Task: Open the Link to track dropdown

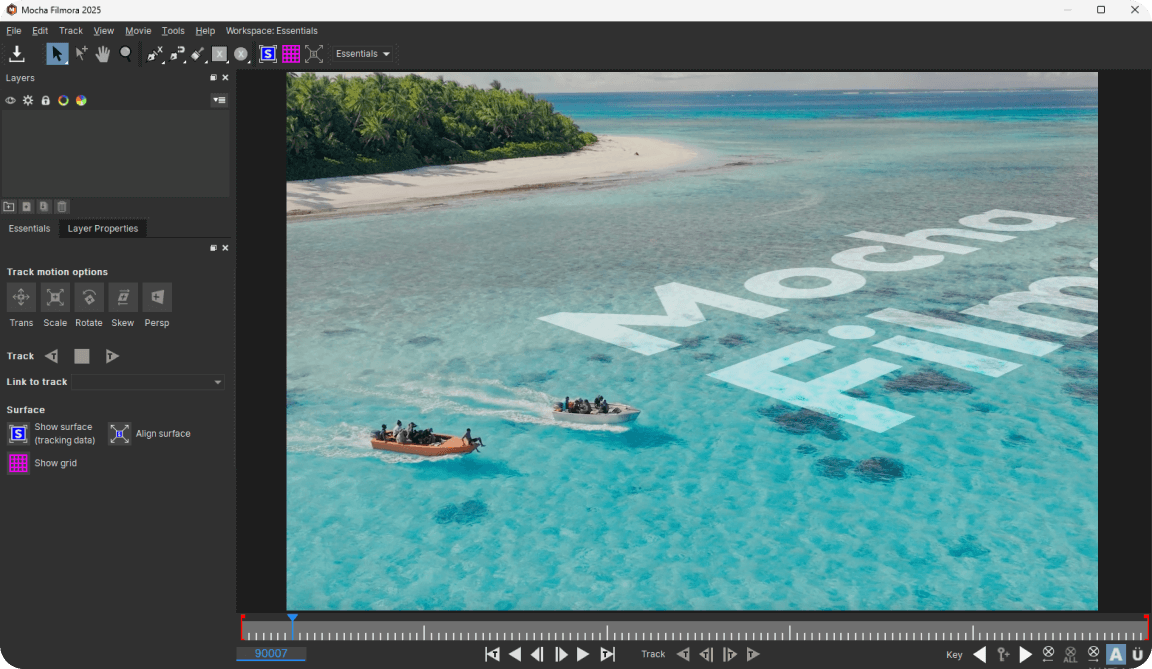Action: [148, 382]
